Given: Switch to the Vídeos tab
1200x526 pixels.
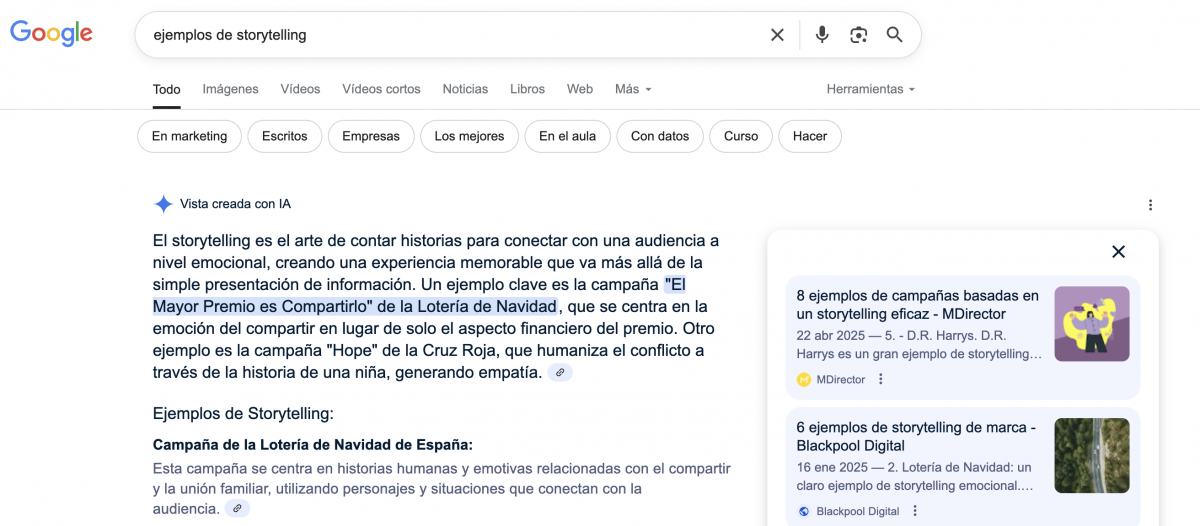Looking at the screenshot, I should [x=300, y=89].
